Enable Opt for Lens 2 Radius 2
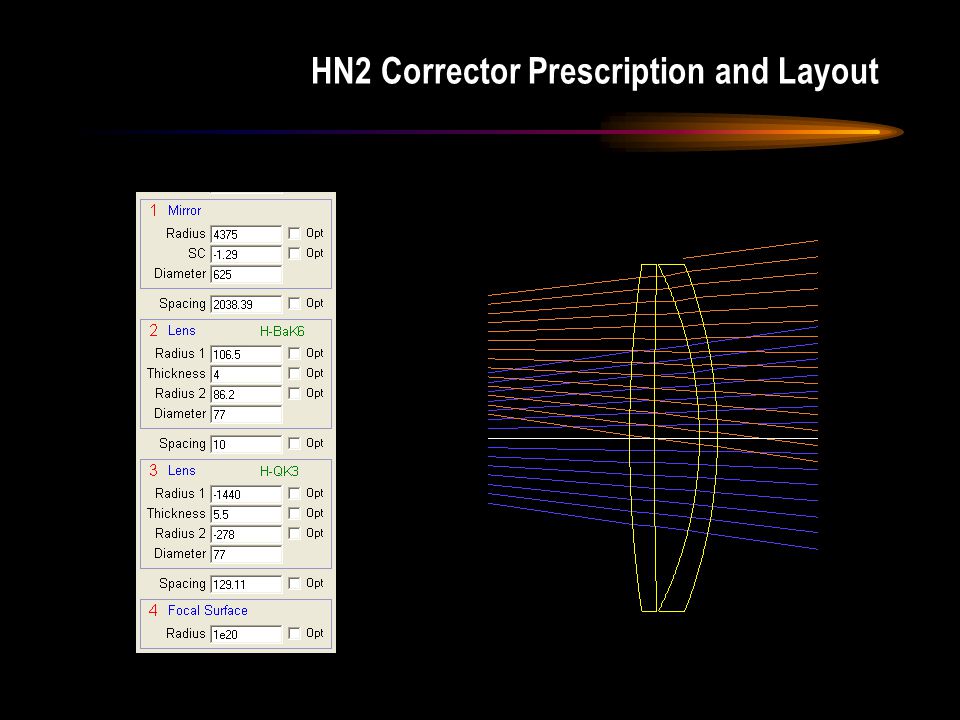 (294, 393)
